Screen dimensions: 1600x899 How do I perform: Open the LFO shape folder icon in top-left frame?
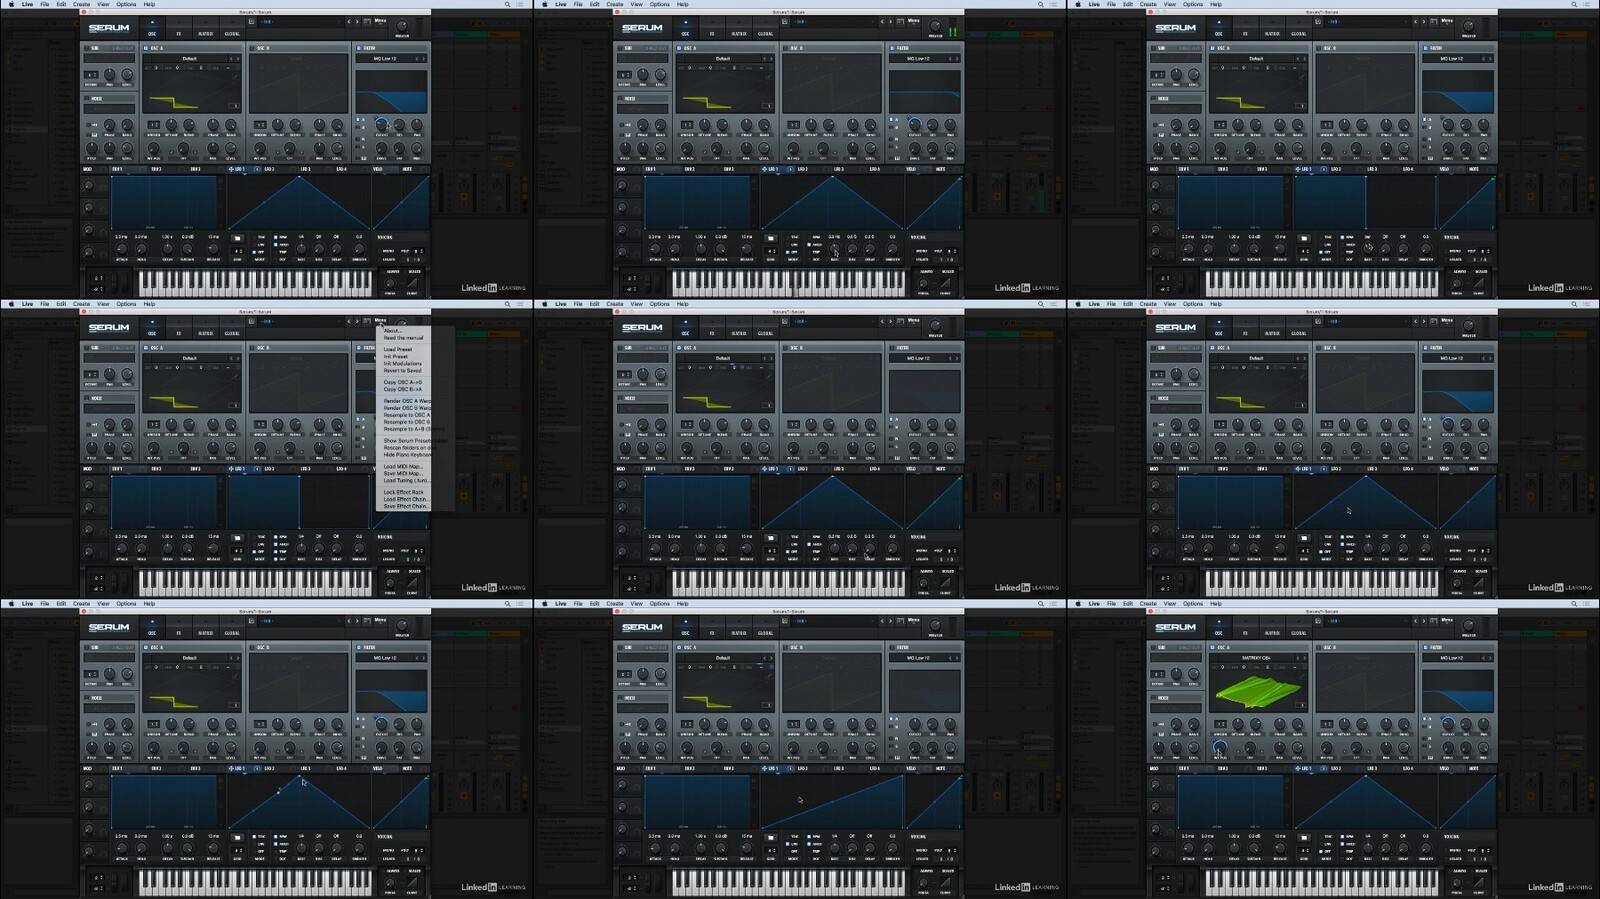click(x=237, y=238)
